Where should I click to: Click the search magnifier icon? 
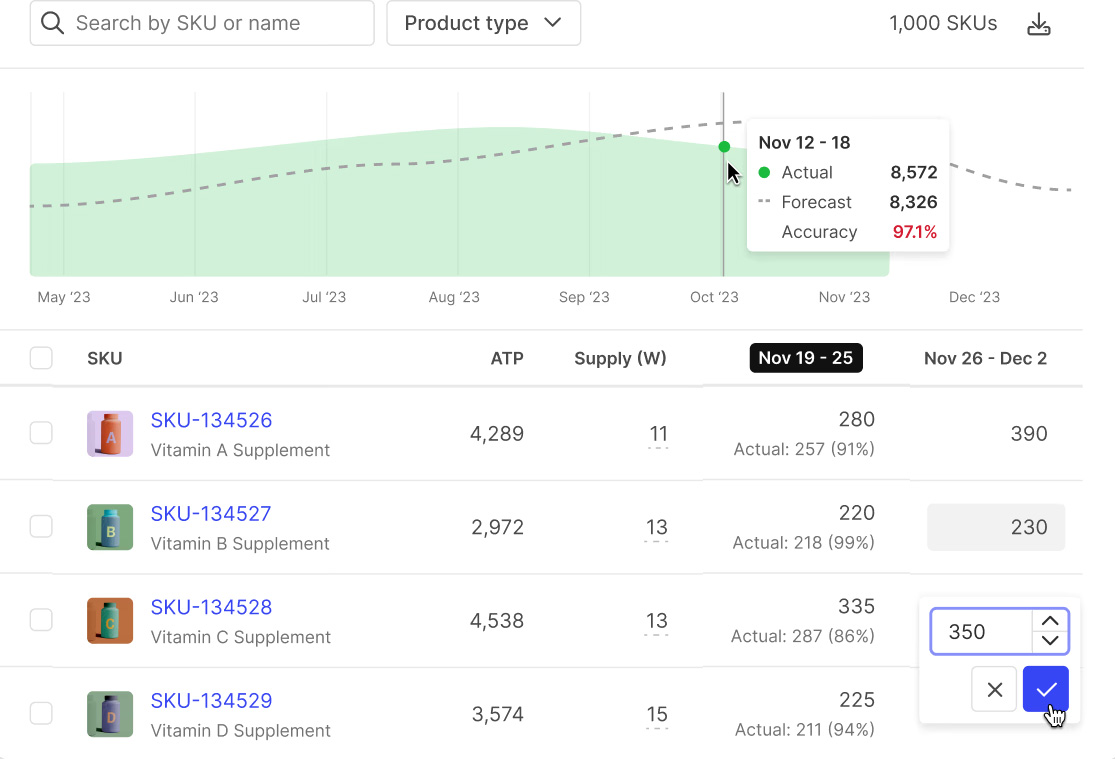[x=52, y=23]
